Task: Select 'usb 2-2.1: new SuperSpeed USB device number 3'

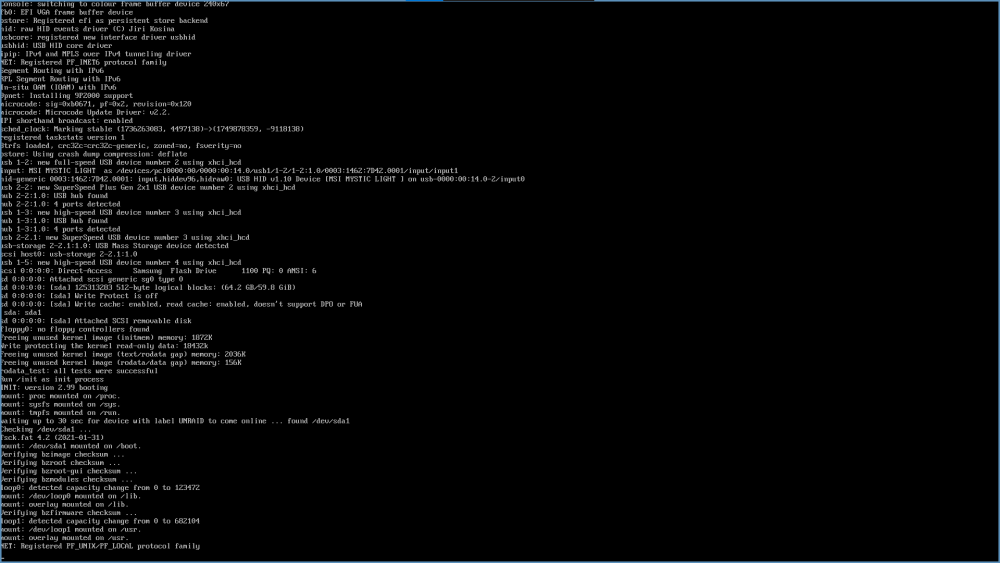Action: (x=125, y=237)
